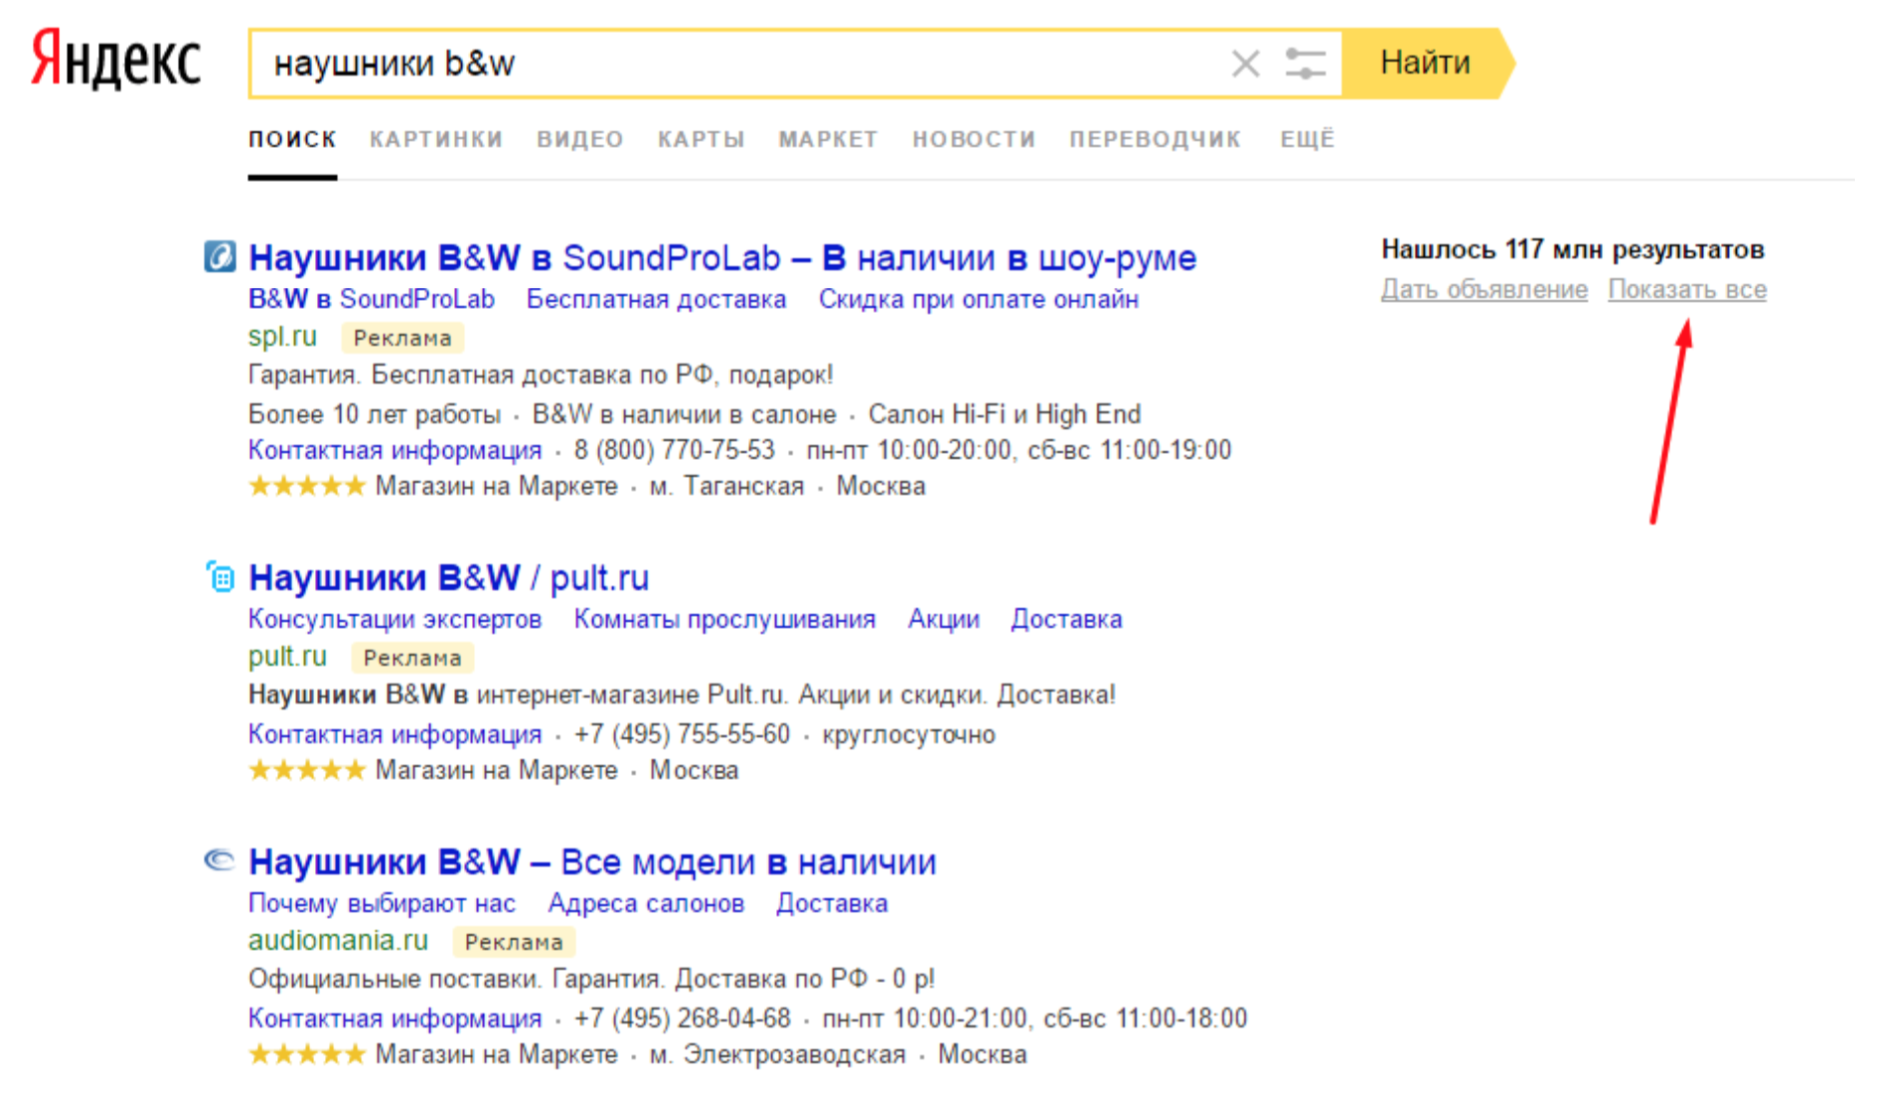The image size is (1880, 1097).
Task: Click the spl.ru domain link
Action: tap(282, 337)
